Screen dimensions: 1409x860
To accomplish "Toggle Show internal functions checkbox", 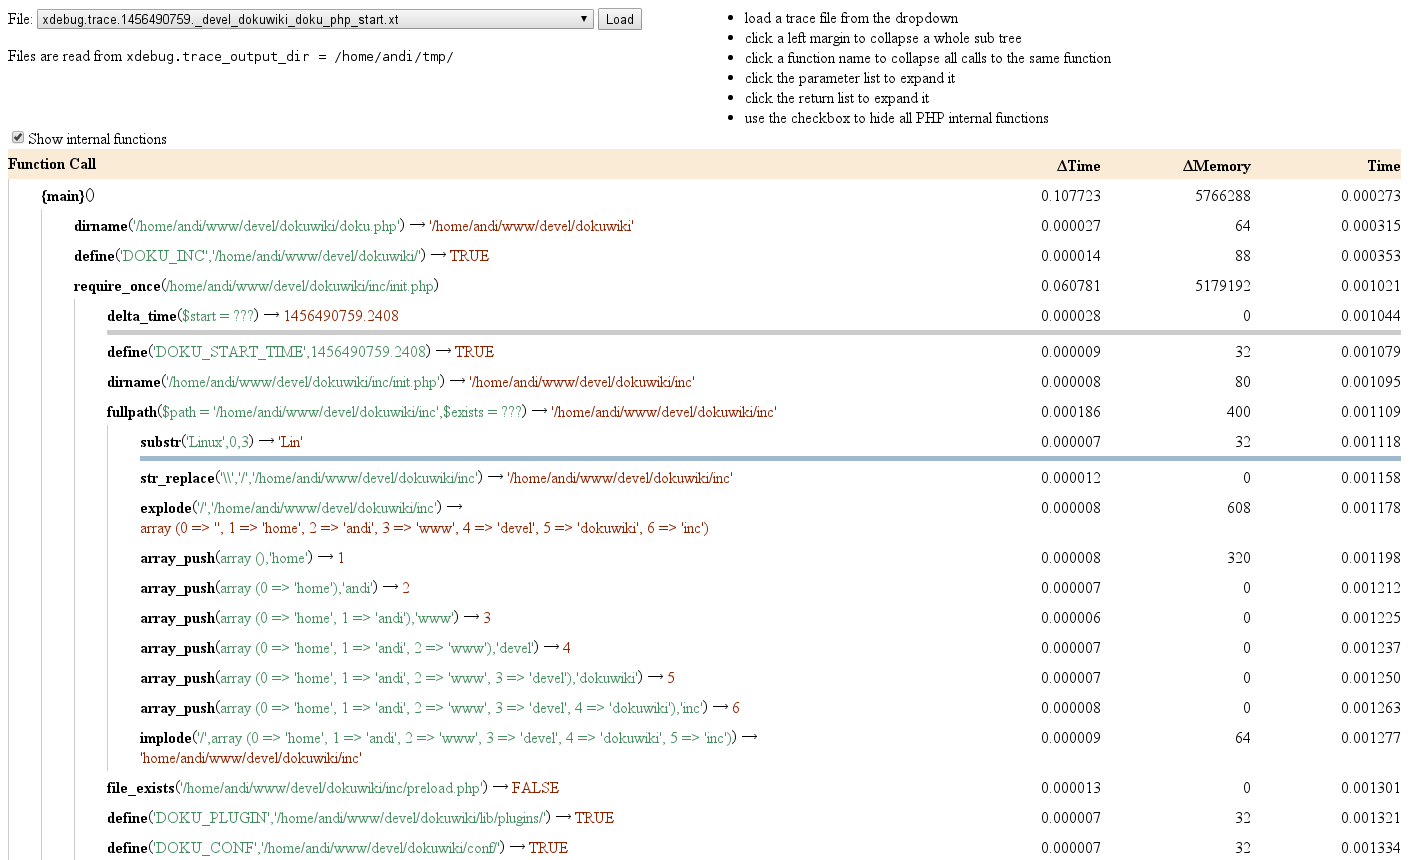I will point(18,138).
